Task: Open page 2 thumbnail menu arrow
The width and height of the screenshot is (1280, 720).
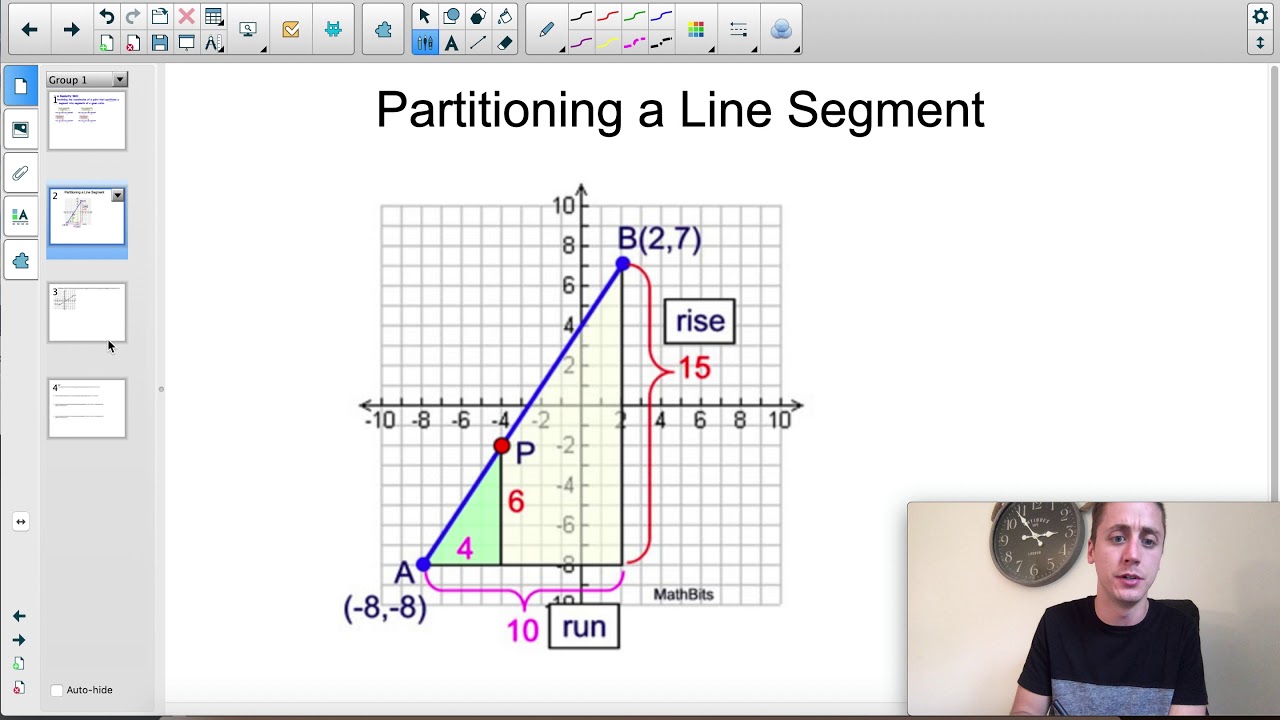Action: pyautogui.click(x=117, y=195)
